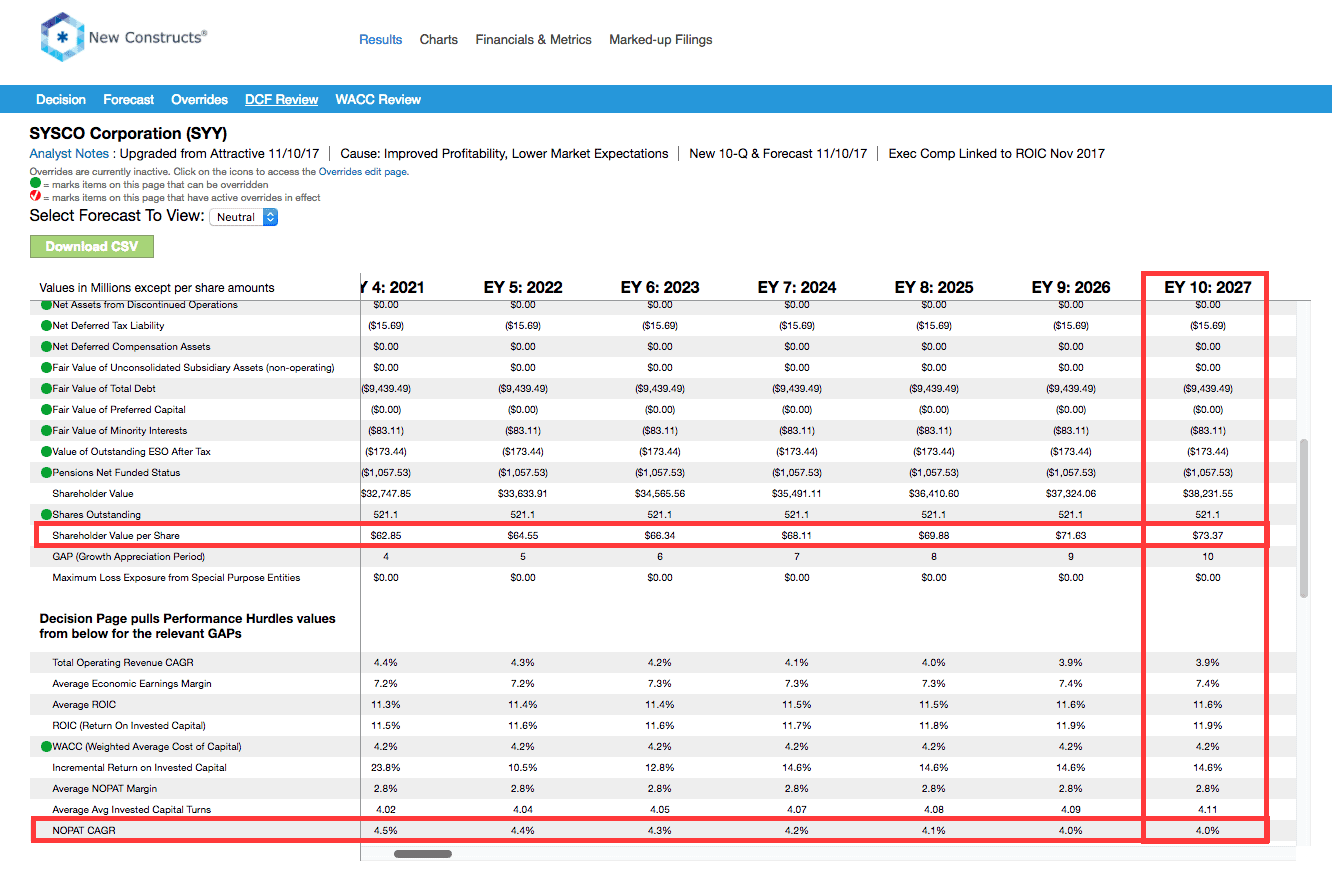This screenshot has height=877, width=1332.
Task: Click green override icon for Fair Value of Minority Interests
Action: (46, 431)
